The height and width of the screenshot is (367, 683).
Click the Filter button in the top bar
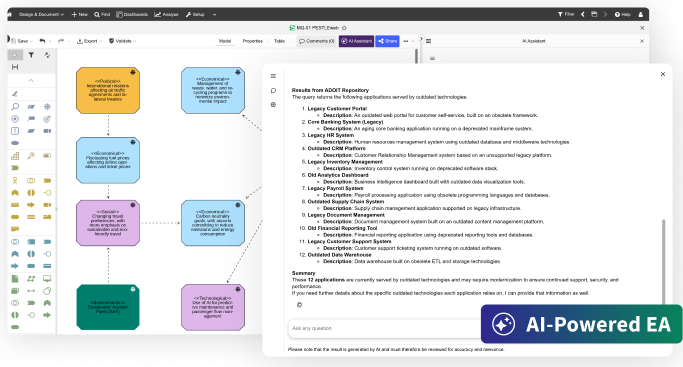(x=566, y=14)
